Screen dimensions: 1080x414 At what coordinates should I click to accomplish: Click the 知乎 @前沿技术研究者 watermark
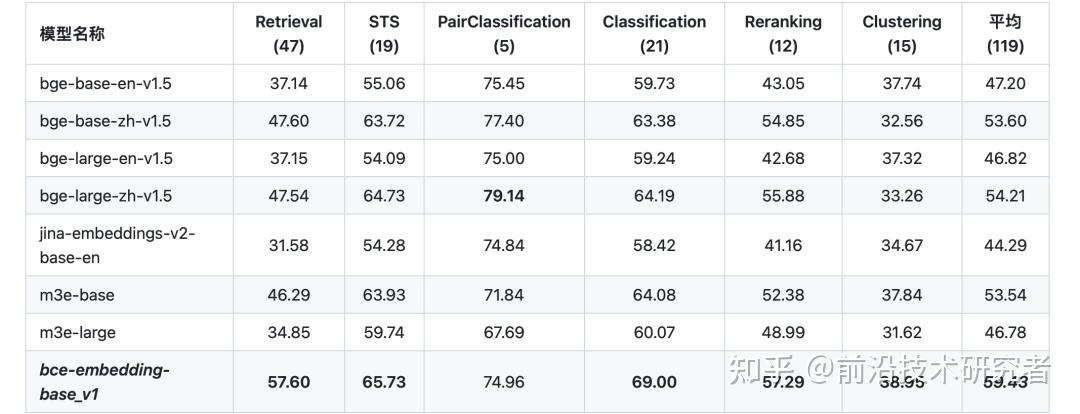pyautogui.click(x=890, y=371)
